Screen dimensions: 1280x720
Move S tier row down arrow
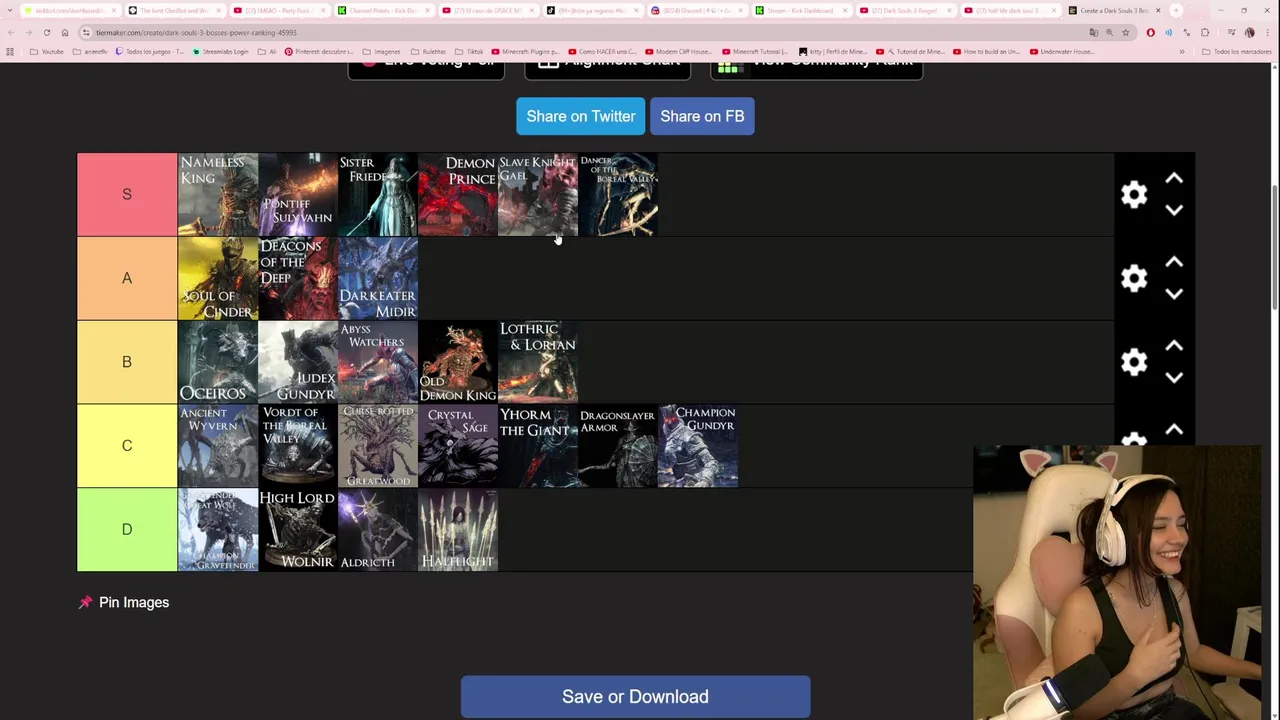click(x=1174, y=210)
